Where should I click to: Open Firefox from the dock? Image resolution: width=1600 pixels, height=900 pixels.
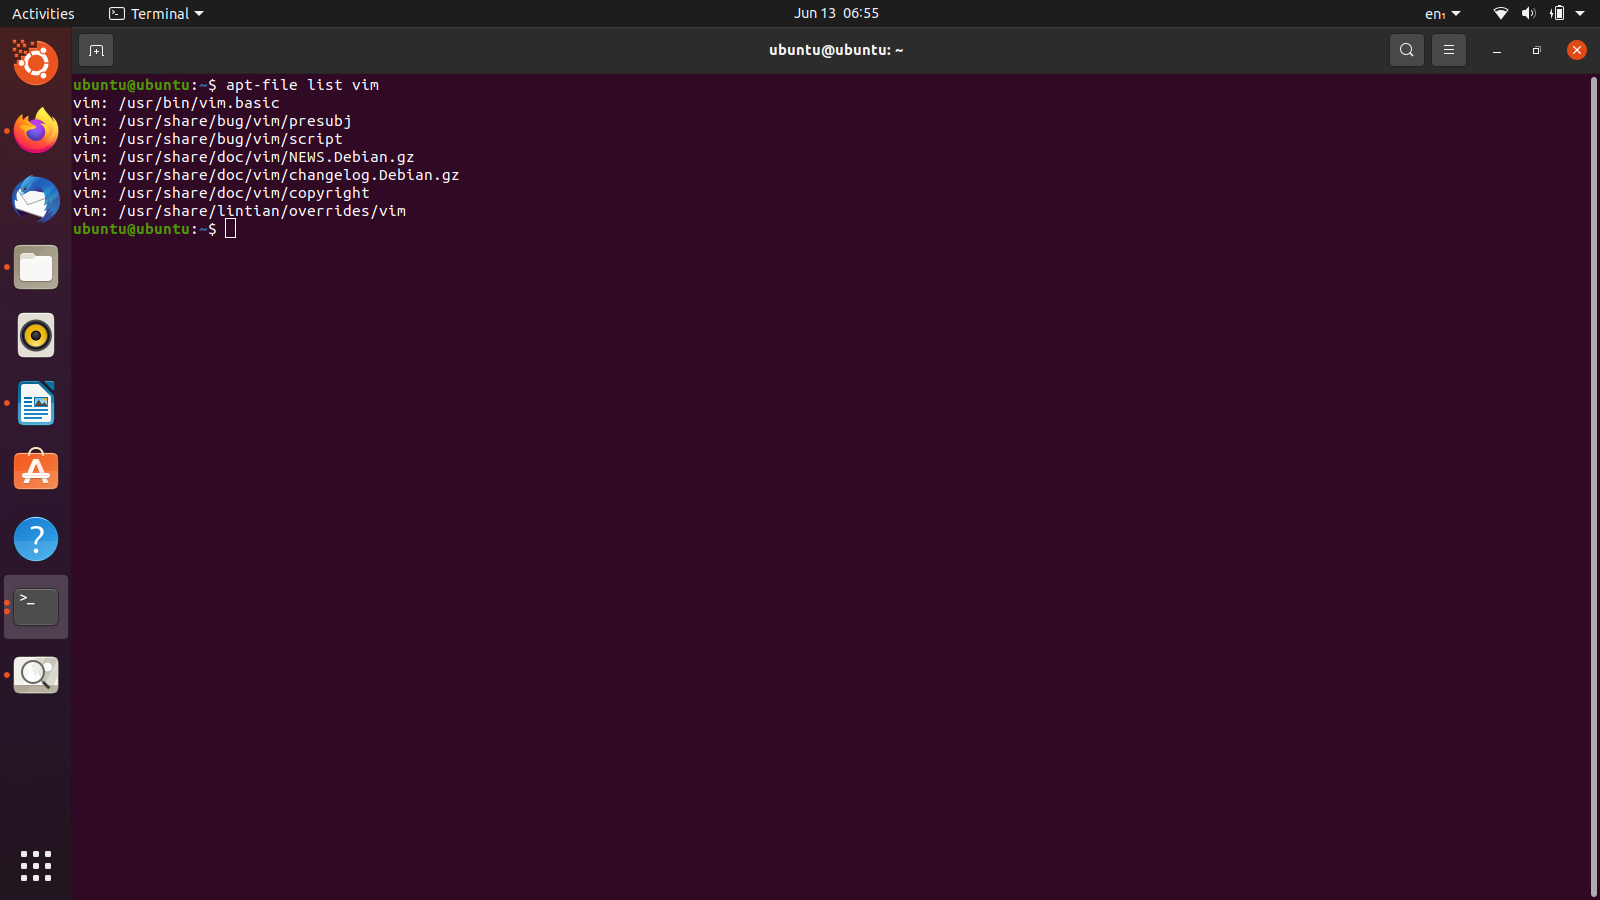pyautogui.click(x=36, y=131)
